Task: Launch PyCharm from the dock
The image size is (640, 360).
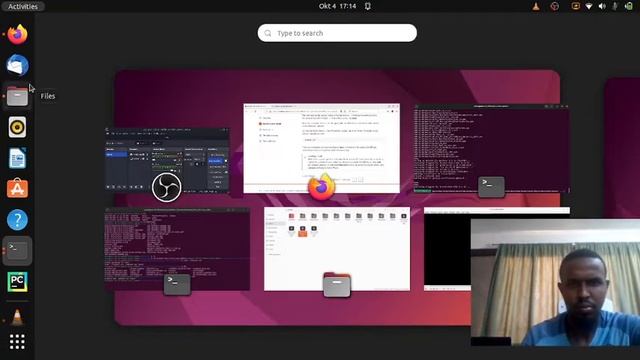Action: [x=17, y=282]
